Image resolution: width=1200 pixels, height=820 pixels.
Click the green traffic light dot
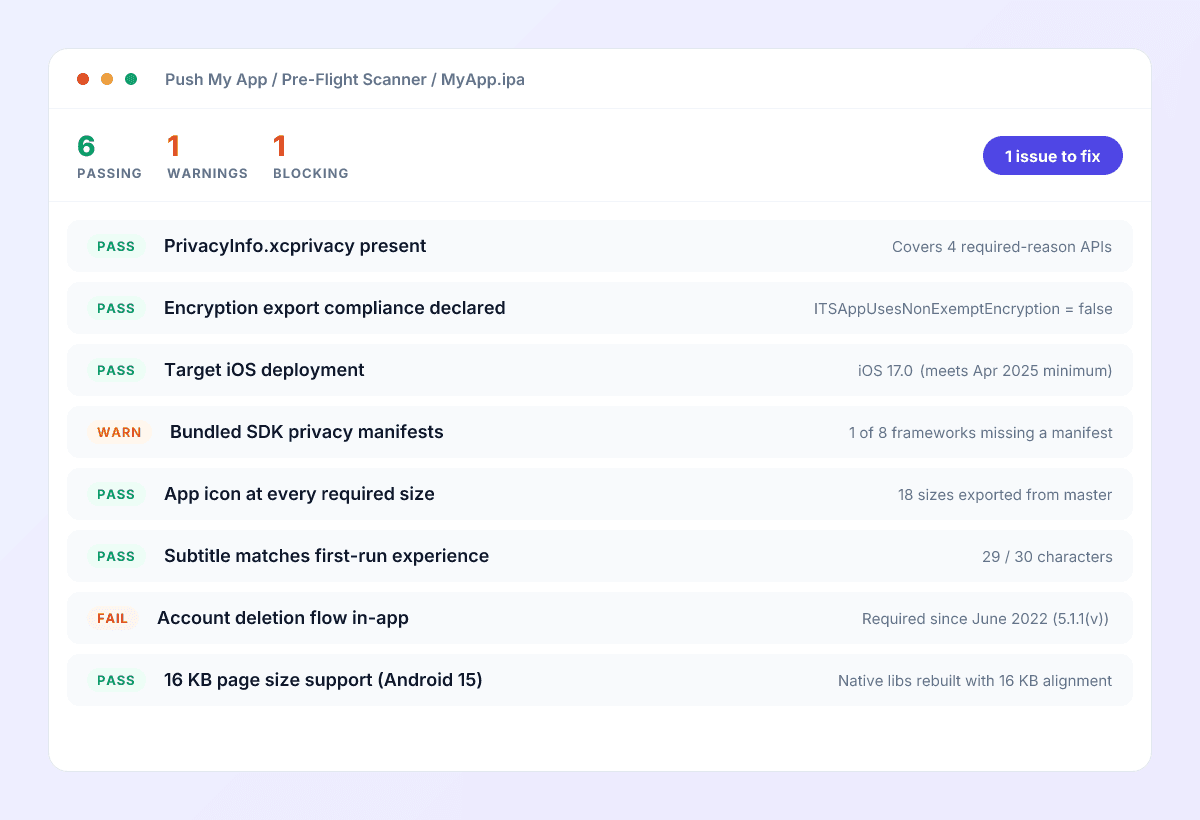(131, 78)
